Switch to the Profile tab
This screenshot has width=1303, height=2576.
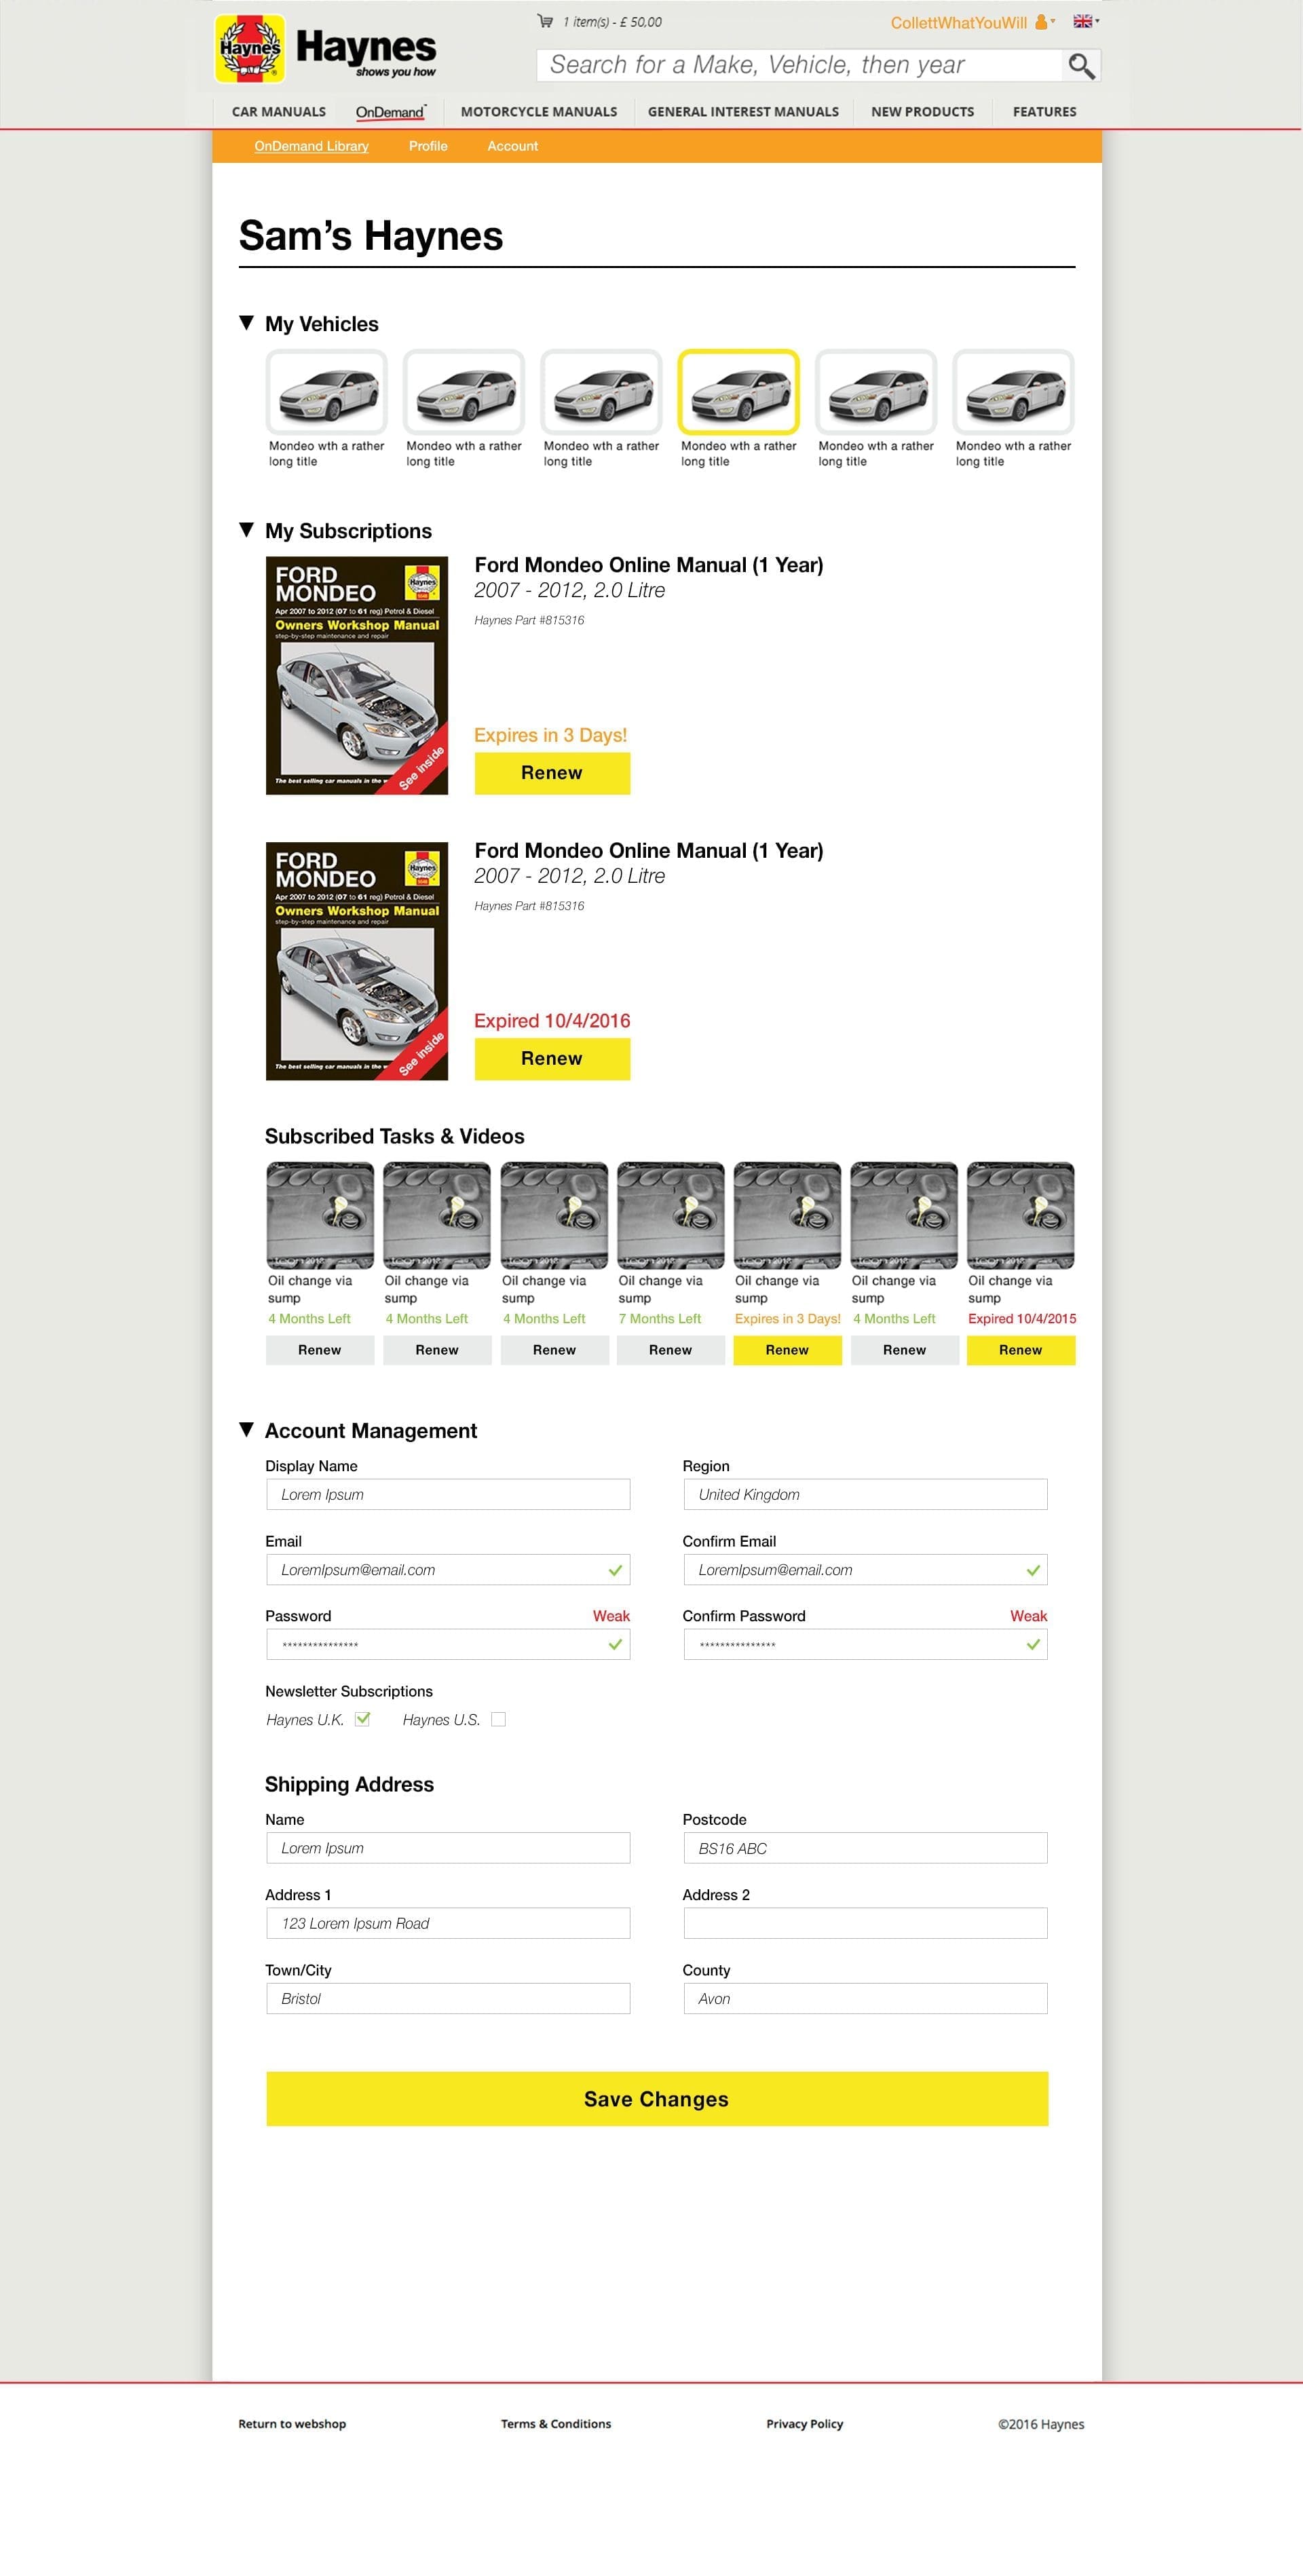tap(428, 146)
